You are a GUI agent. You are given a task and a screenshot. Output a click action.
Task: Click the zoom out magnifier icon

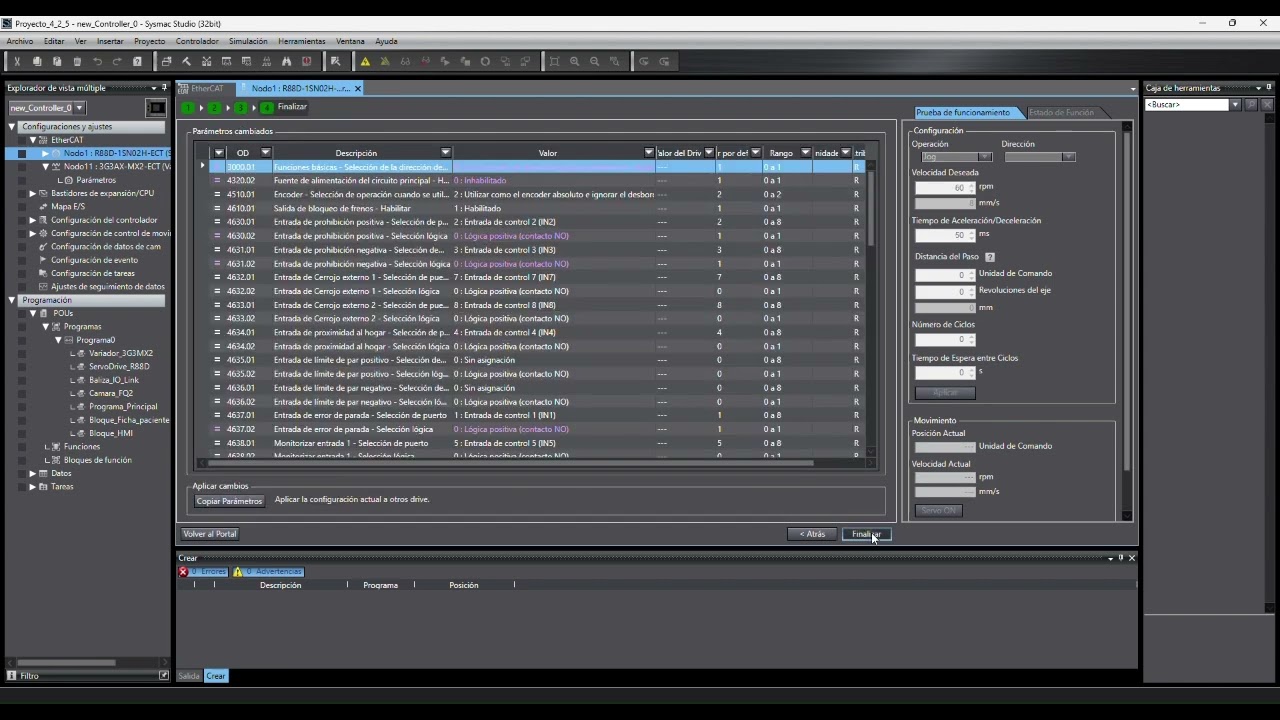pos(595,62)
